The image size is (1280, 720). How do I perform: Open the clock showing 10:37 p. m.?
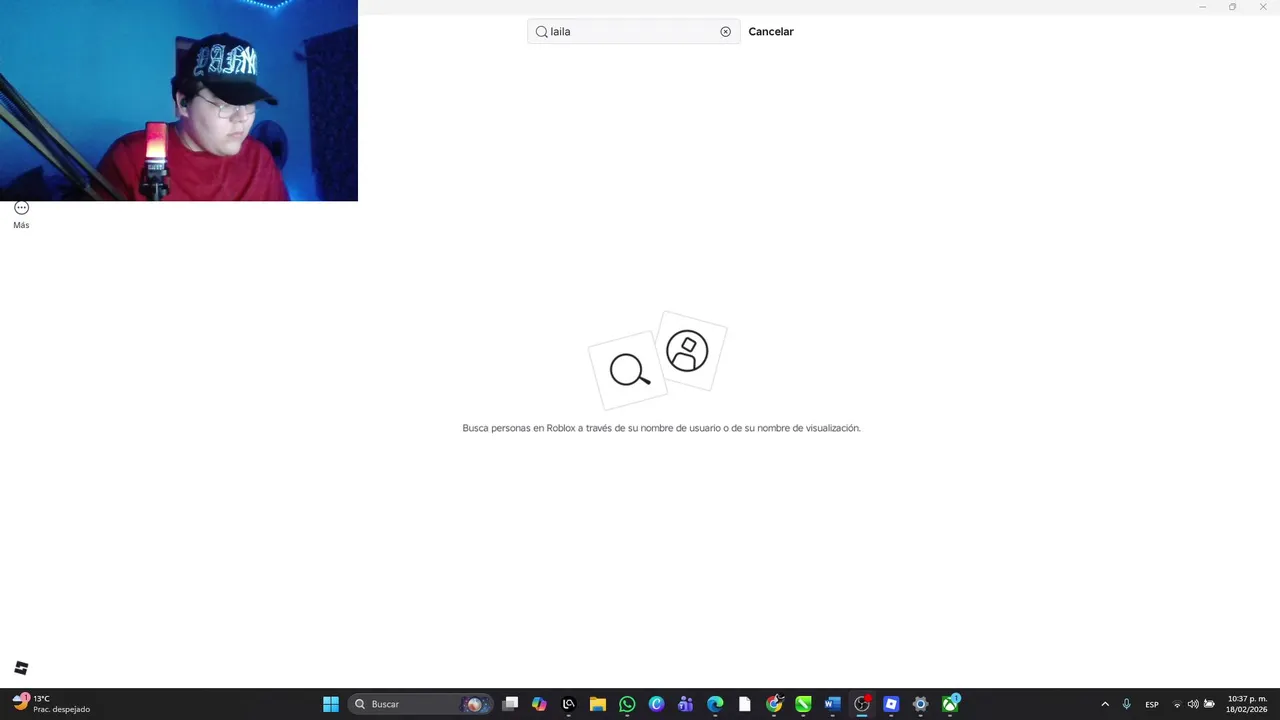(x=1247, y=704)
